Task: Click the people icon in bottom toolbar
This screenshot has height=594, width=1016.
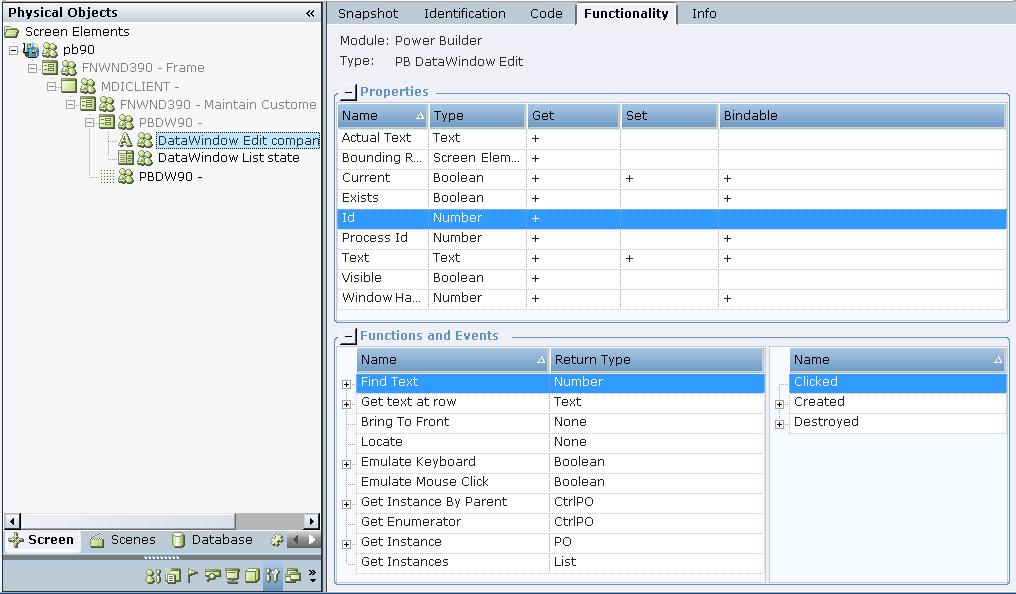Action: pyautogui.click(x=153, y=576)
